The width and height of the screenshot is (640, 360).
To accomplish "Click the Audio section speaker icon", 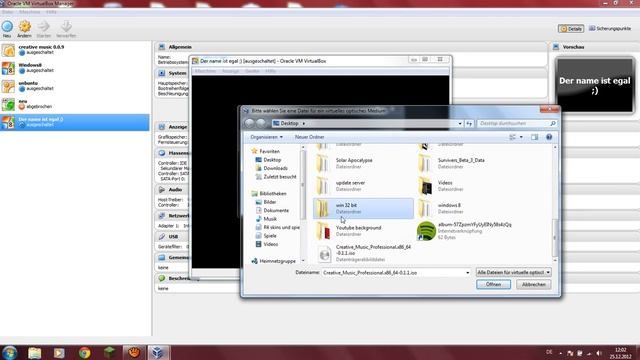I will 162,190.
